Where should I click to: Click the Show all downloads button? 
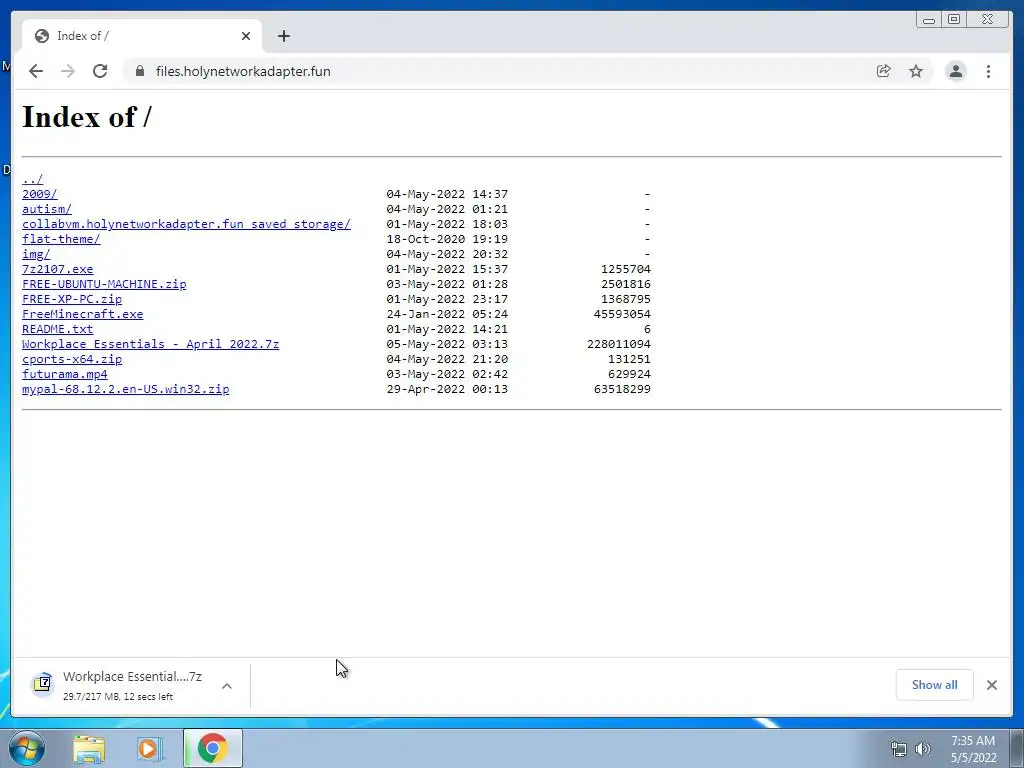[935, 685]
